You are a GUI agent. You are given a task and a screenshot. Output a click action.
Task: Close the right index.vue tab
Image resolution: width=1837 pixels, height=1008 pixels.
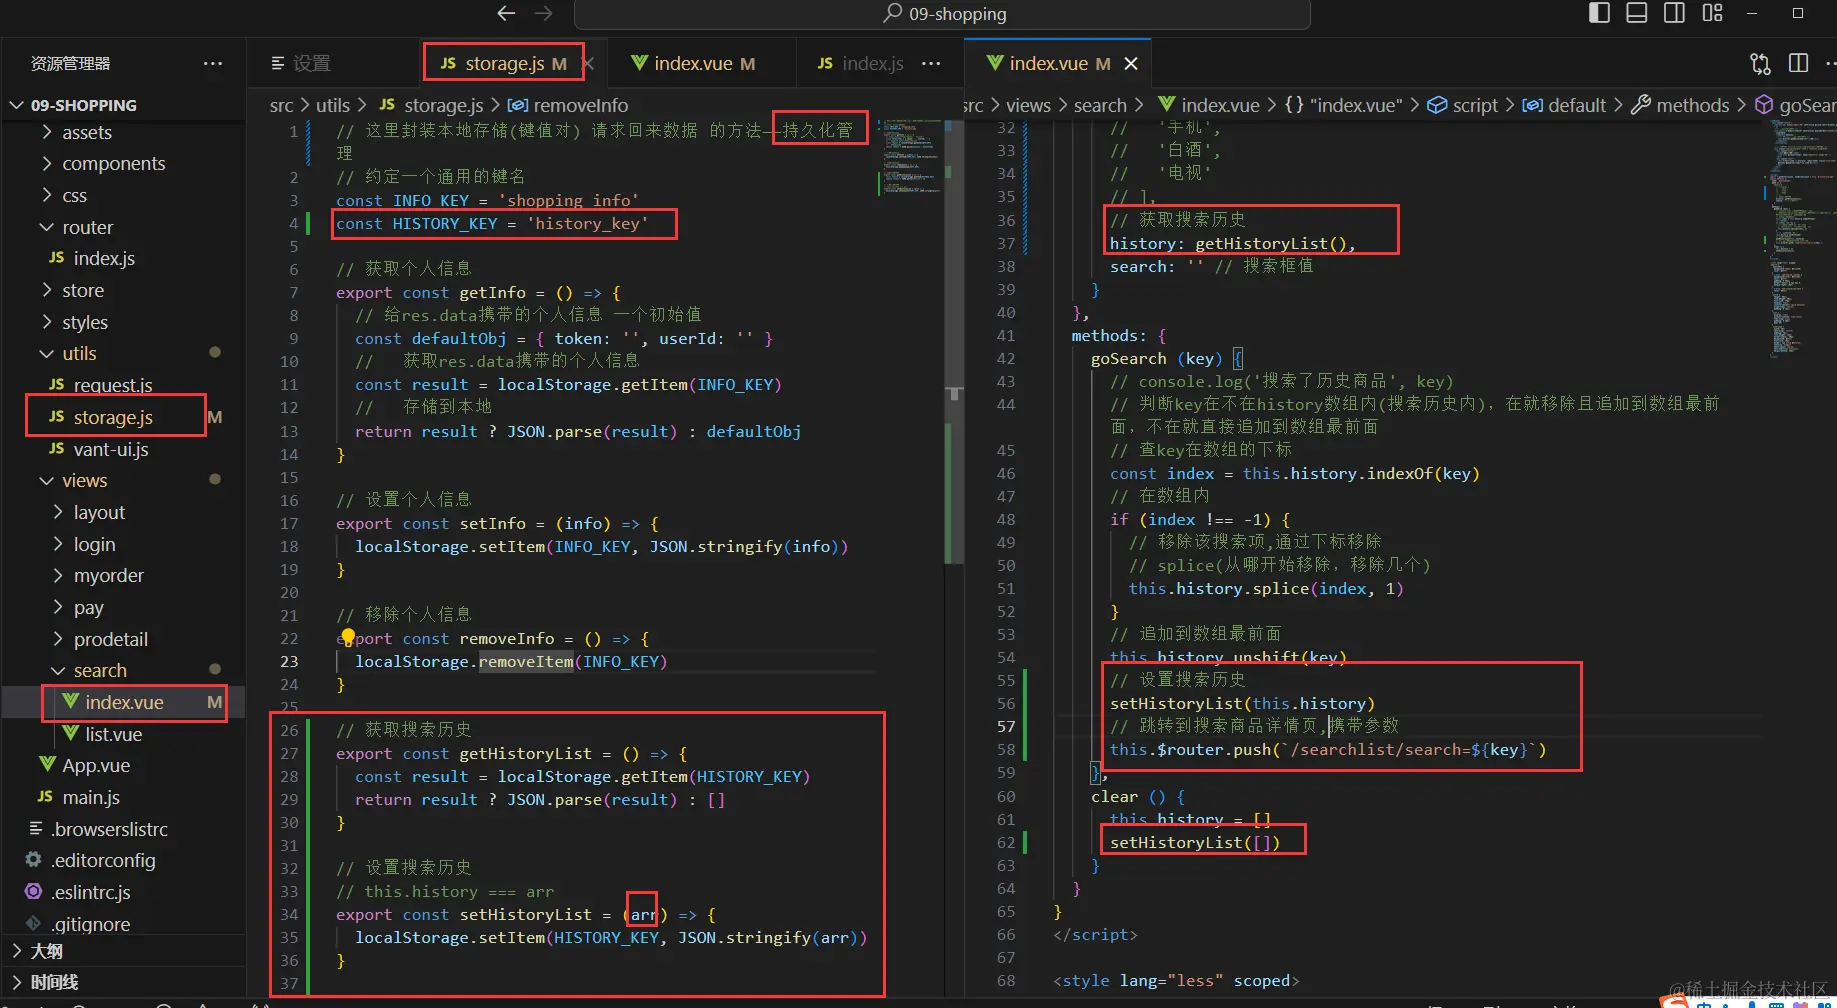tap(1131, 63)
